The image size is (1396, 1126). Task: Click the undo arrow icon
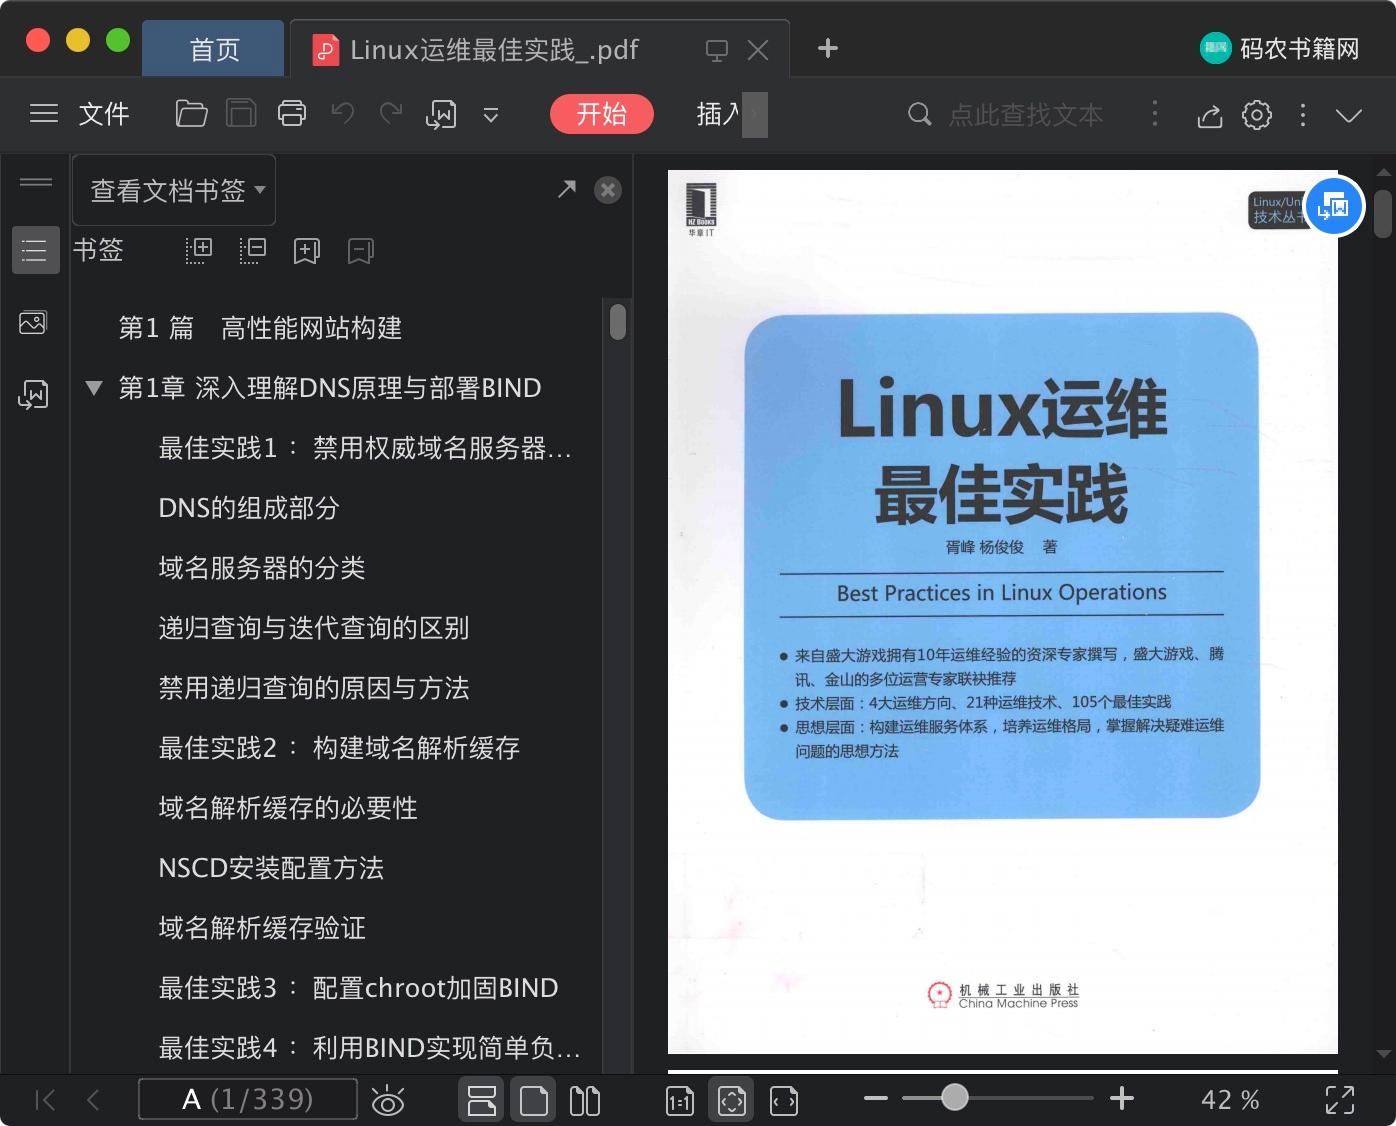click(x=343, y=114)
